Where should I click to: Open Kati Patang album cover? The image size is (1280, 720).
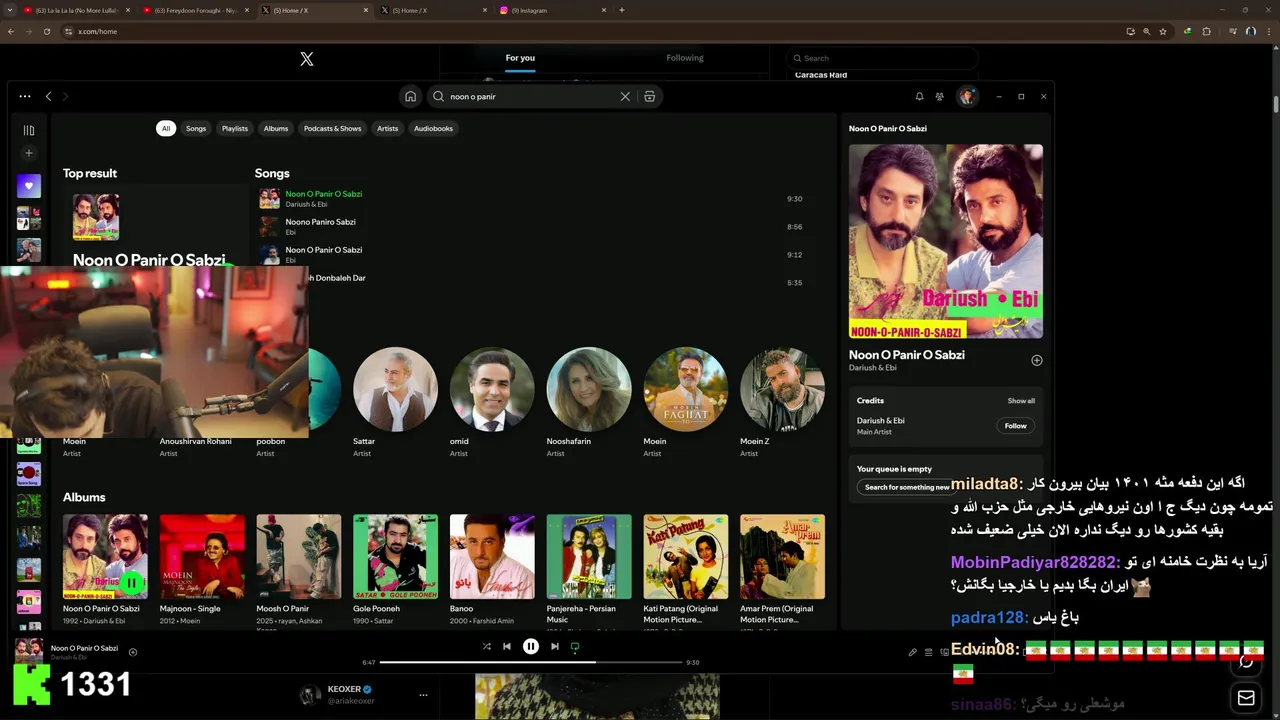(x=685, y=556)
